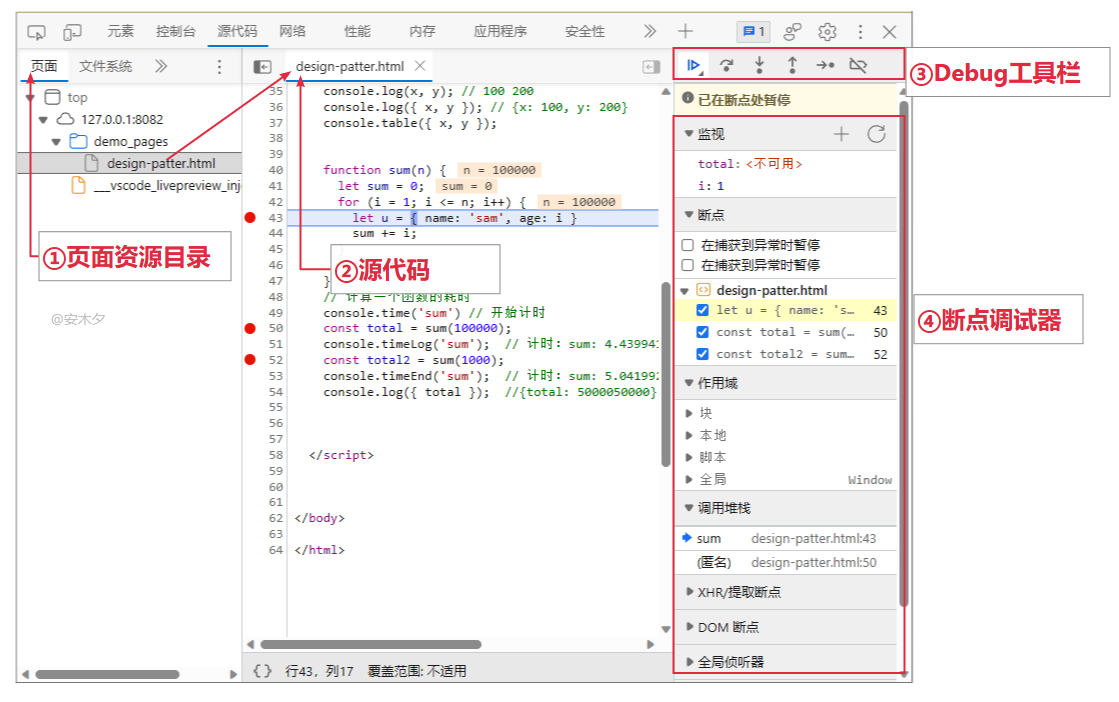
Task: Open the 控制台 tab
Action: tap(176, 31)
